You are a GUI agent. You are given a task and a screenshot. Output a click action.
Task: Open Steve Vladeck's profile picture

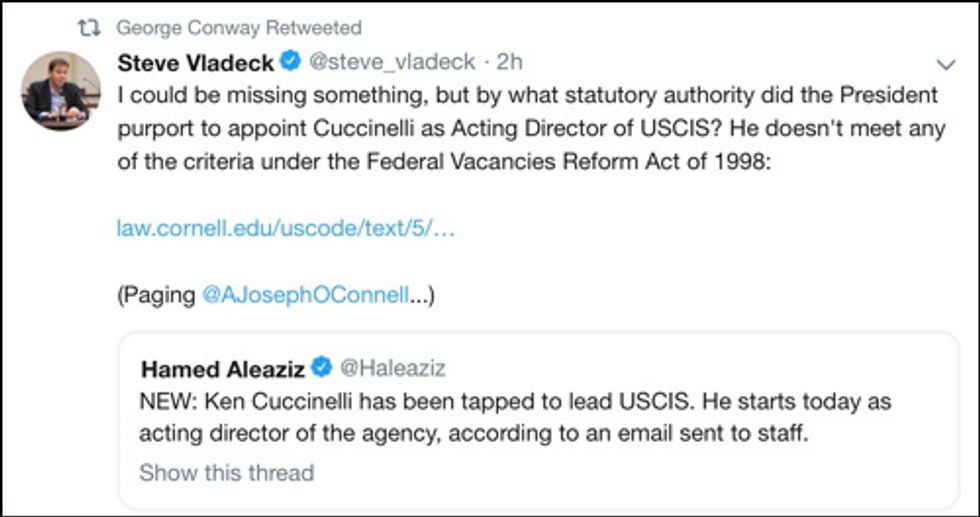(55, 89)
